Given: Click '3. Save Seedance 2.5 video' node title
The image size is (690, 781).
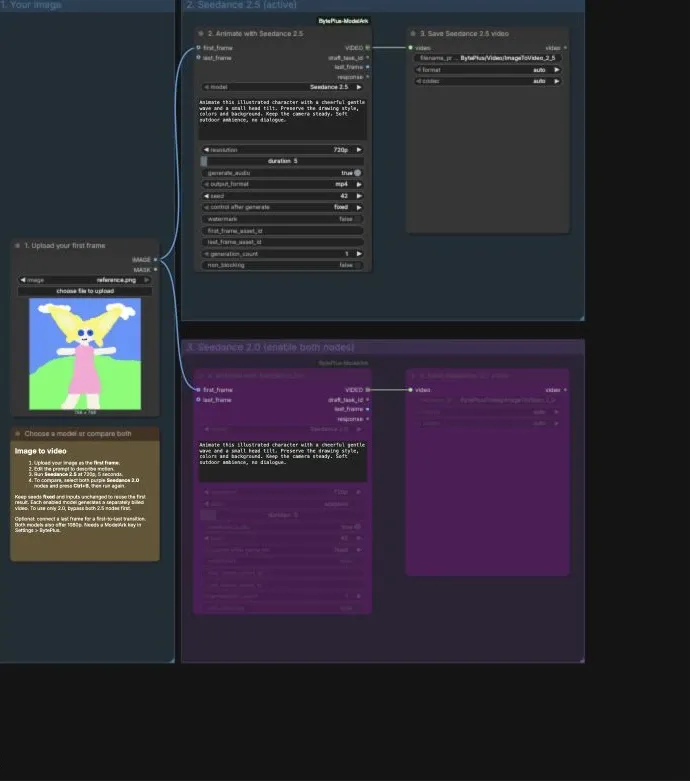Looking at the screenshot, I should 464,33.
